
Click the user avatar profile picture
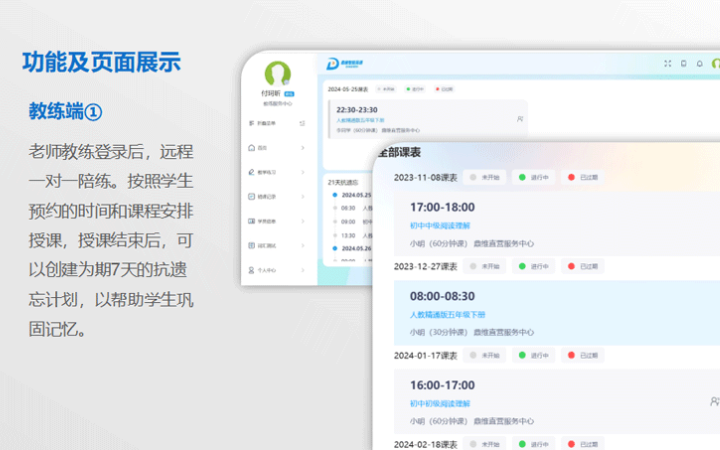(277, 73)
